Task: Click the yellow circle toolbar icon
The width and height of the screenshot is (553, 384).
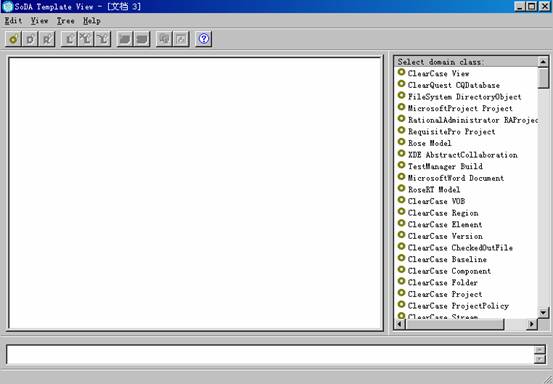Action: pyautogui.click(x=13, y=39)
